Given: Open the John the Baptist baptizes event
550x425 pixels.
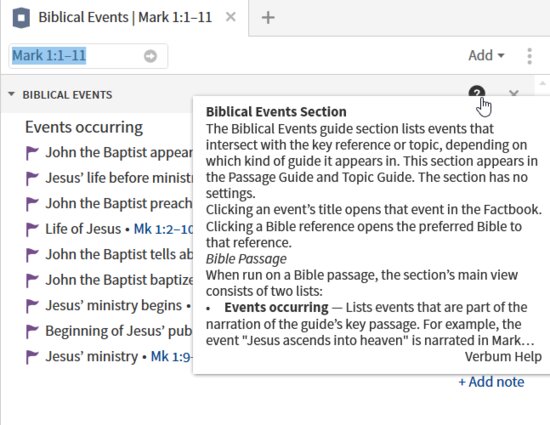Looking at the screenshot, I should 119,280.
